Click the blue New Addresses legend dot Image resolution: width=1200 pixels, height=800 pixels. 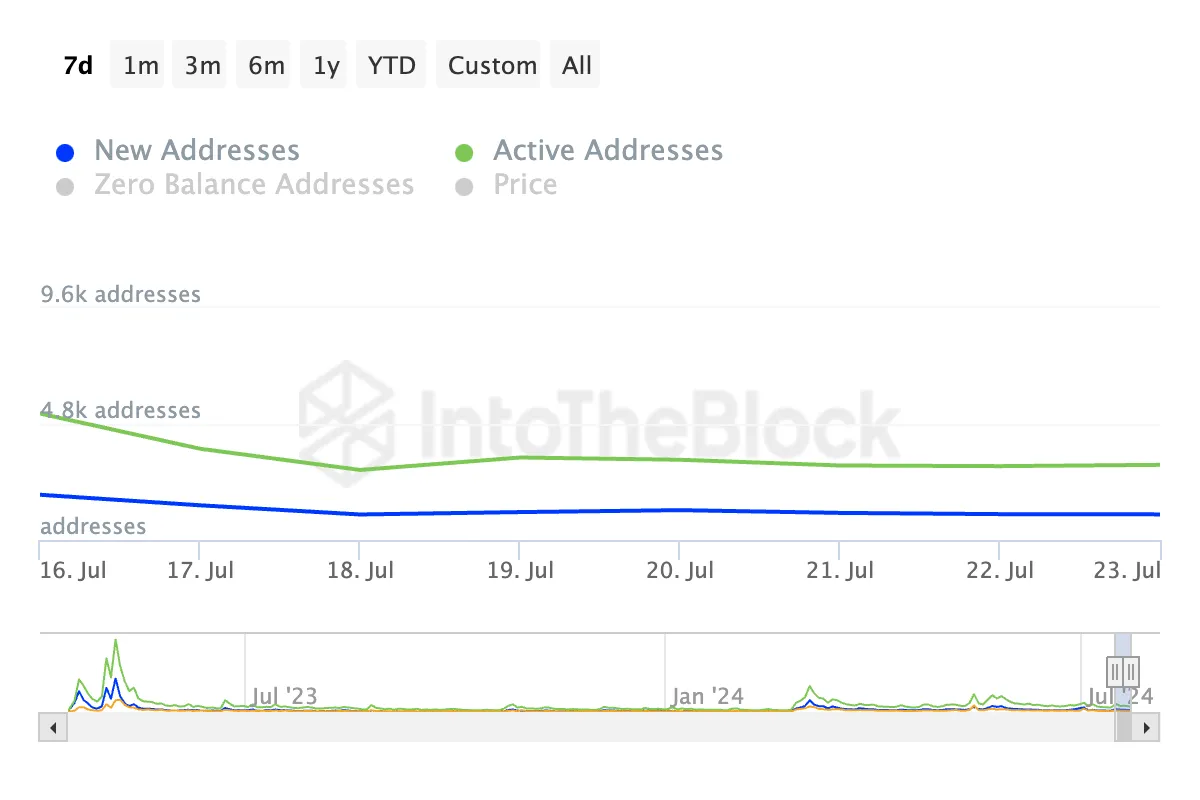[x=65, y=153]
